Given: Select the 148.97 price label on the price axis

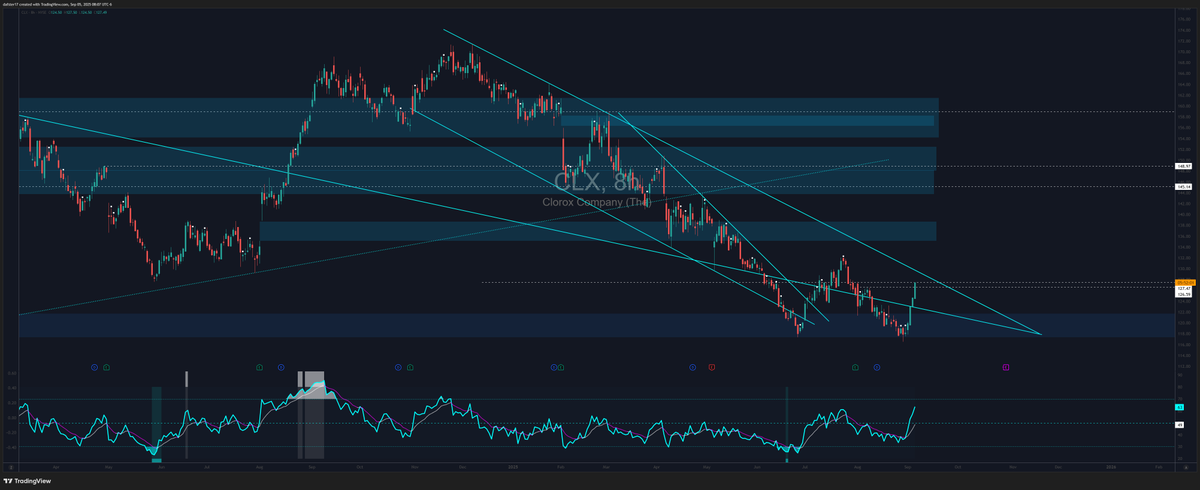Looking at the screenshot, I should tap(1181, 166).
